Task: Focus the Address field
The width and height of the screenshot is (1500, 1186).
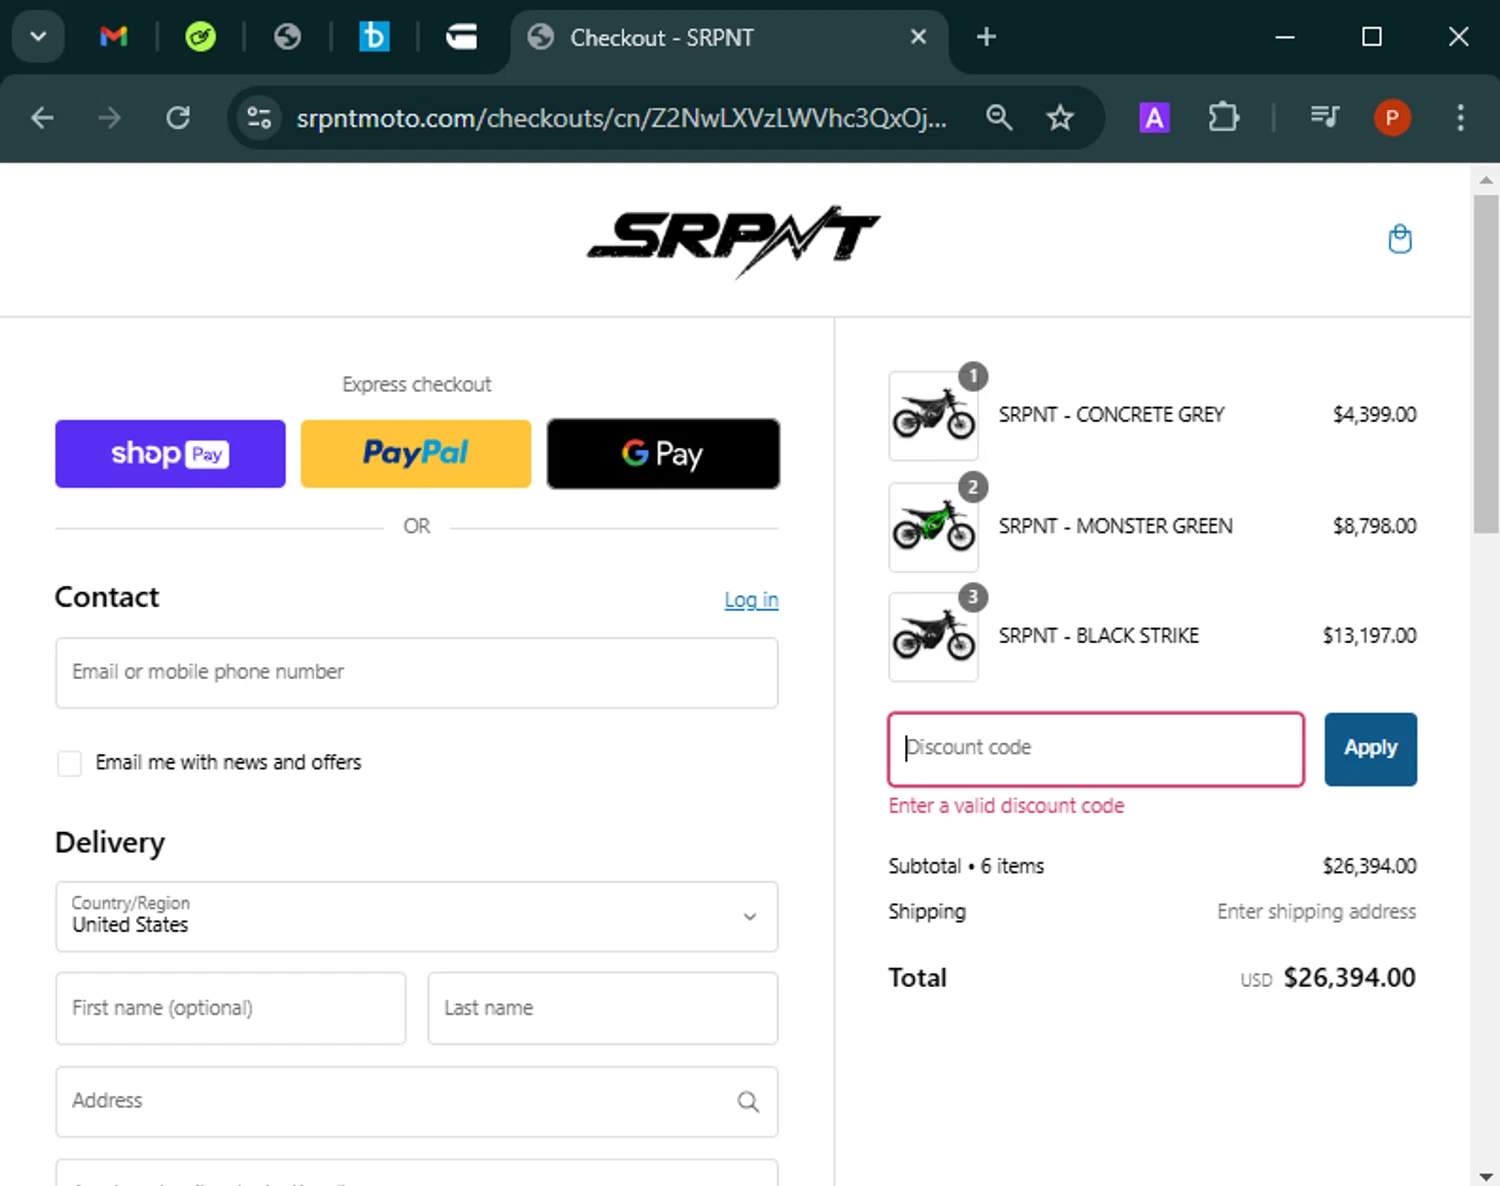Action: pos(417,1102)
